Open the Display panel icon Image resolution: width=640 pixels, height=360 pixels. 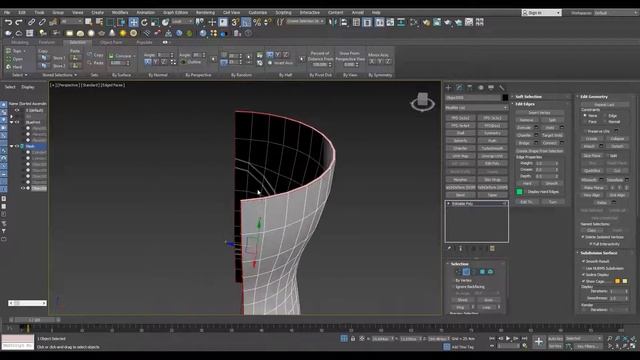tap(491, 87)
